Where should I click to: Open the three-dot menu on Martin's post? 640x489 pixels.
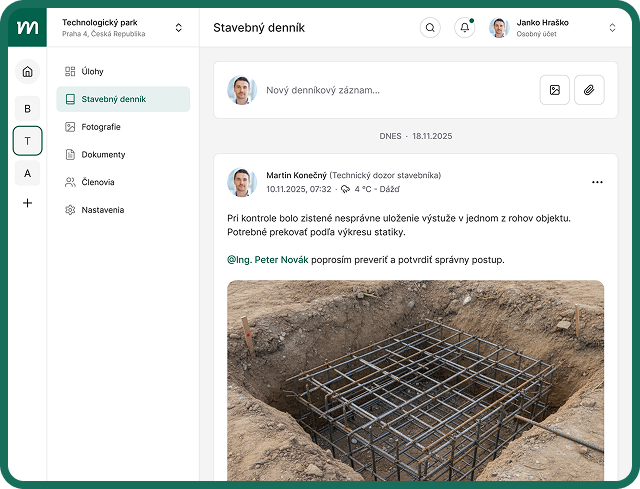[x=597, y=182]
